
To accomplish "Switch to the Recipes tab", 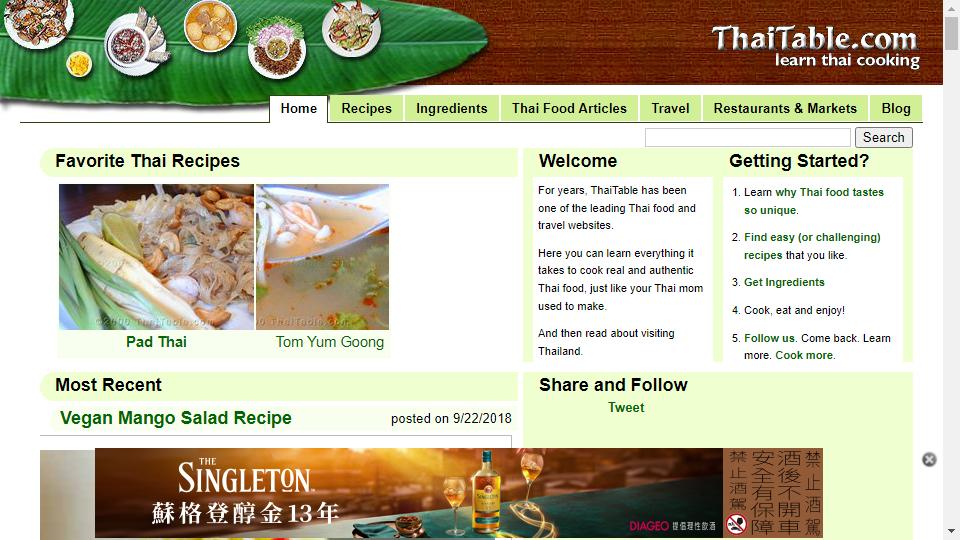I will 366,108.
